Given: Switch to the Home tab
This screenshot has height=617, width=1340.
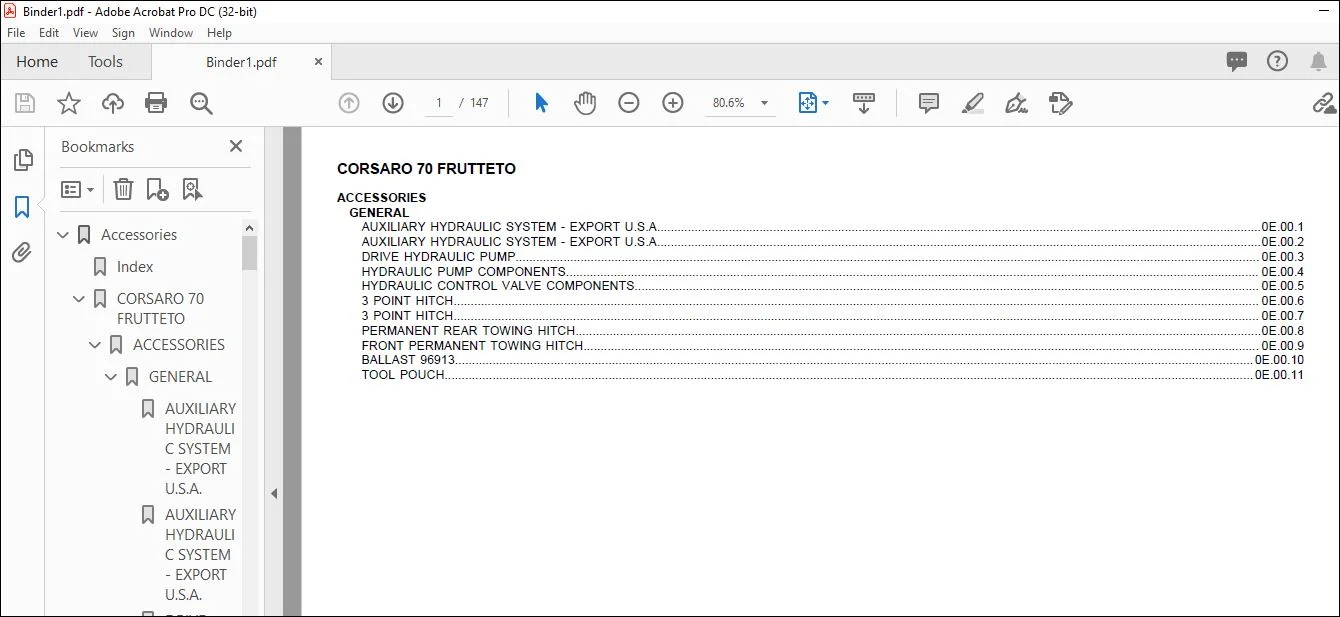Looking at the screenshot, I should 37,62.
